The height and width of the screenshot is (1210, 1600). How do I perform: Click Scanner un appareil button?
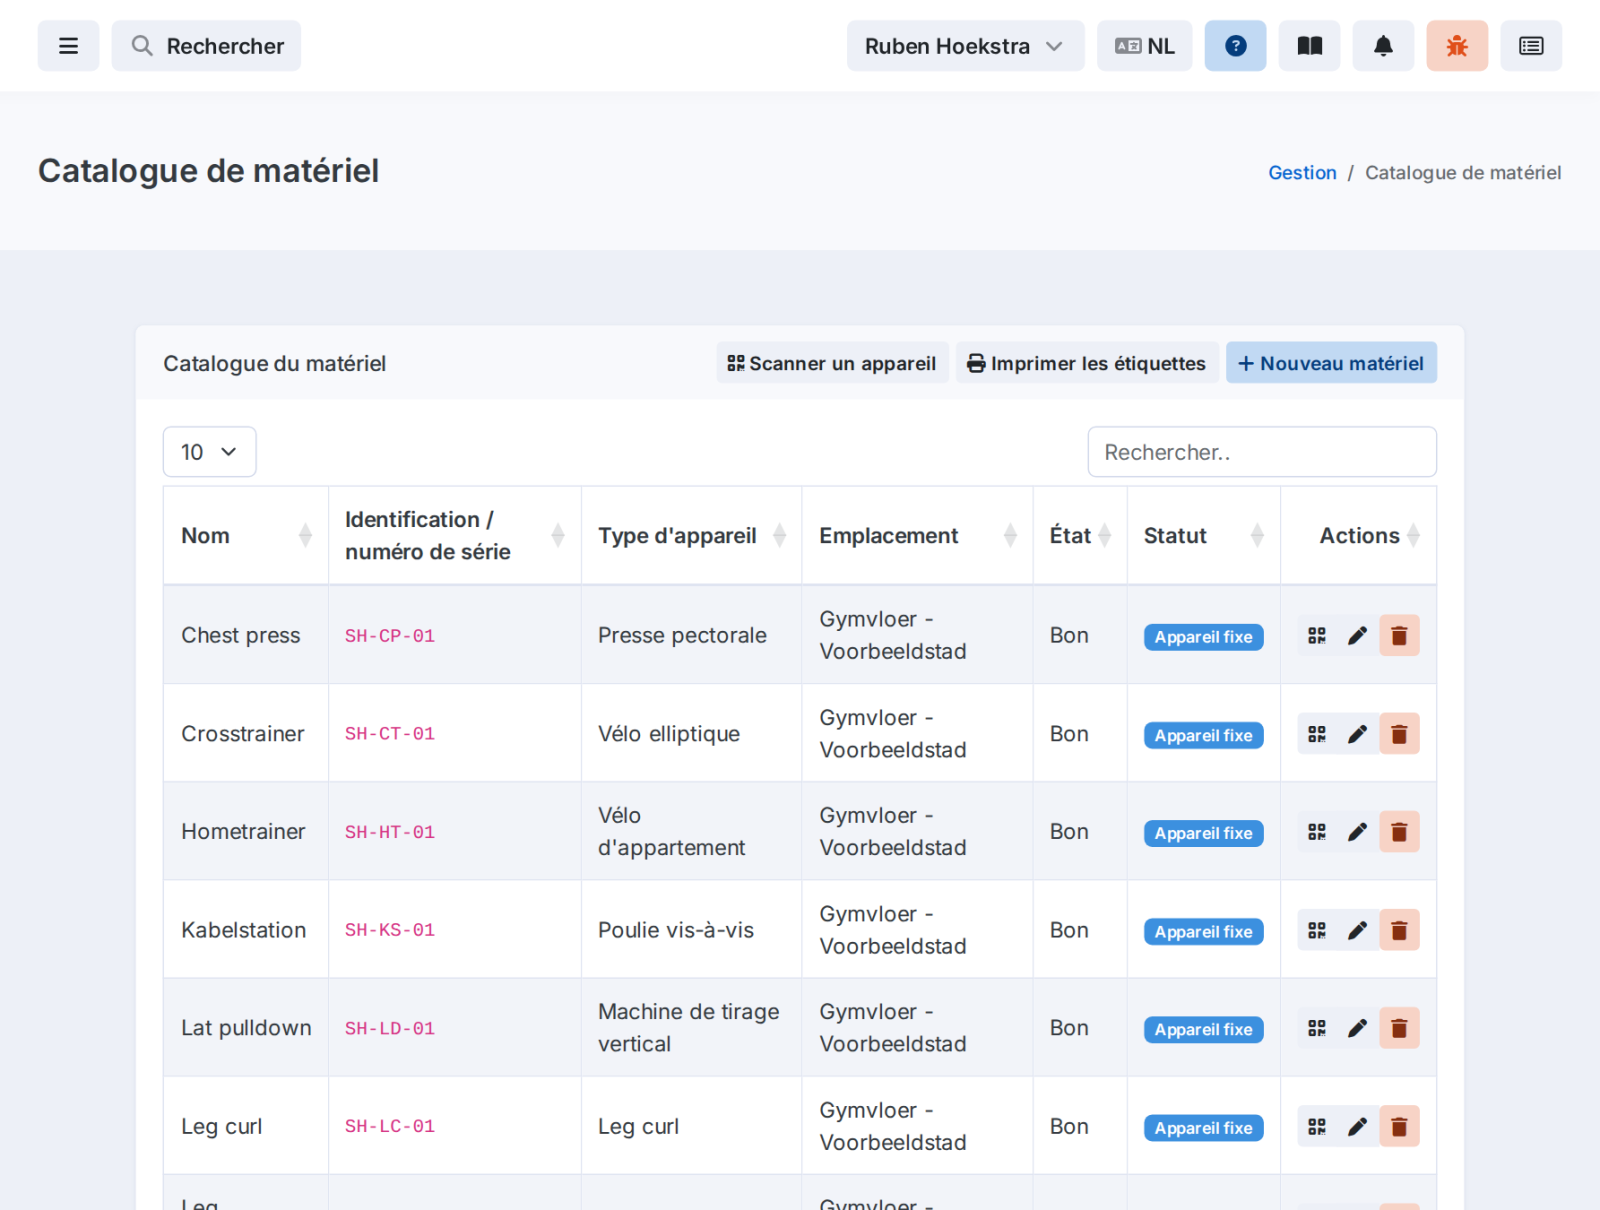(x=832, y=363)
